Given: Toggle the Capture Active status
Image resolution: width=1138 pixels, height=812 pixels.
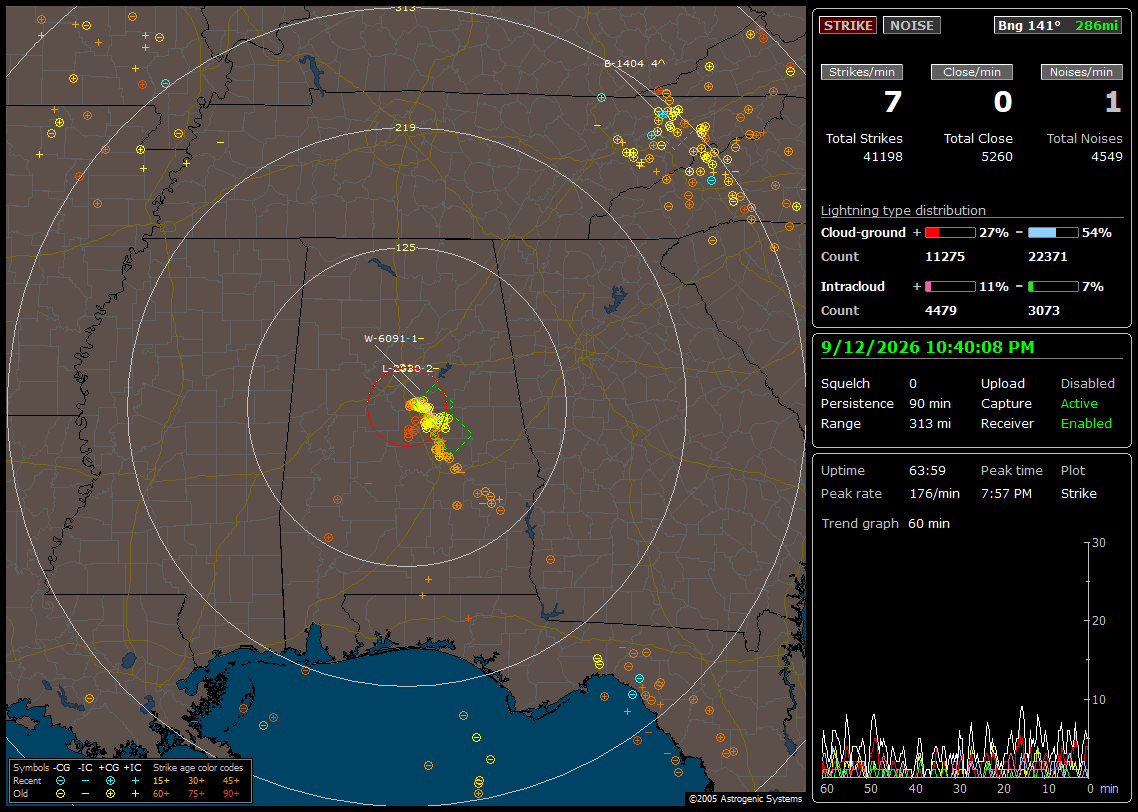Looking at the screenshot, I should click(x=1078, y=403).
